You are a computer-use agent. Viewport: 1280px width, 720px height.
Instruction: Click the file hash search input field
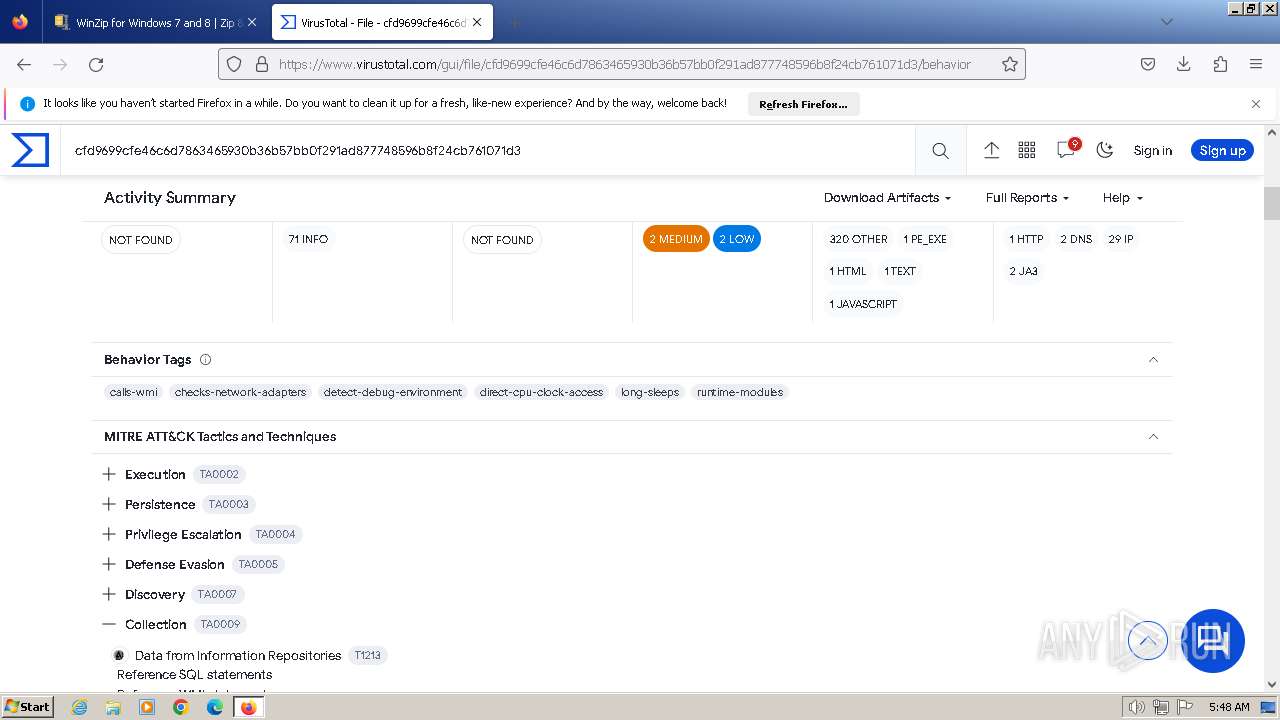point(487,150)
